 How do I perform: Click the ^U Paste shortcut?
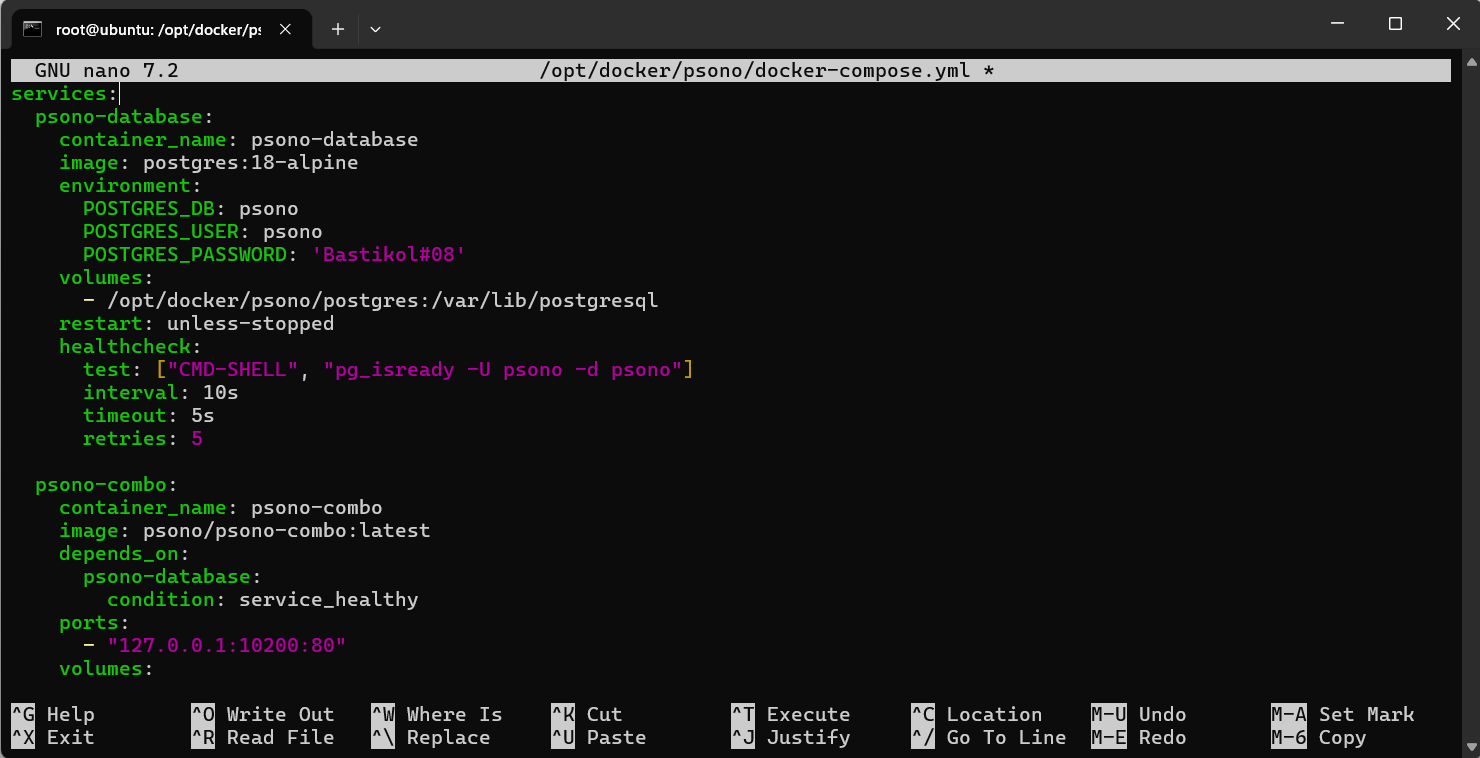coord(598,738)
